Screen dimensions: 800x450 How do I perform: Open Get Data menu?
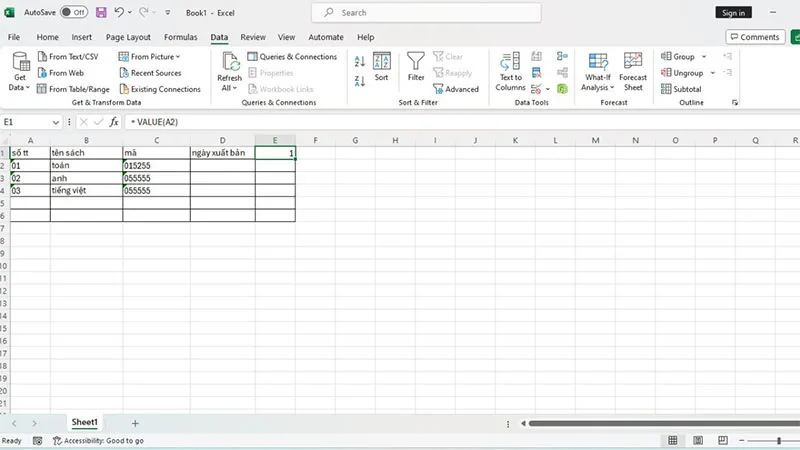pyautogui.click(x=20, y=72)
